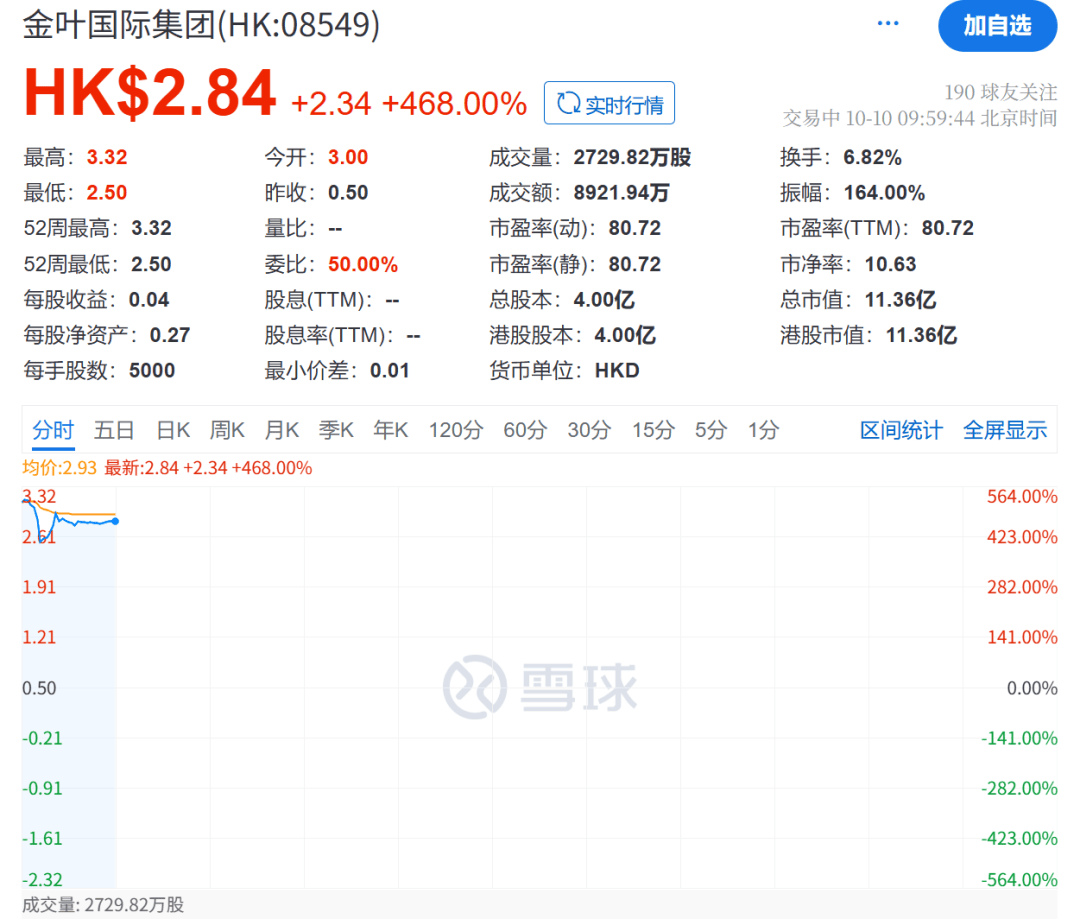
Task: Switch to the 五日 five-day tab
Action: 114,429
